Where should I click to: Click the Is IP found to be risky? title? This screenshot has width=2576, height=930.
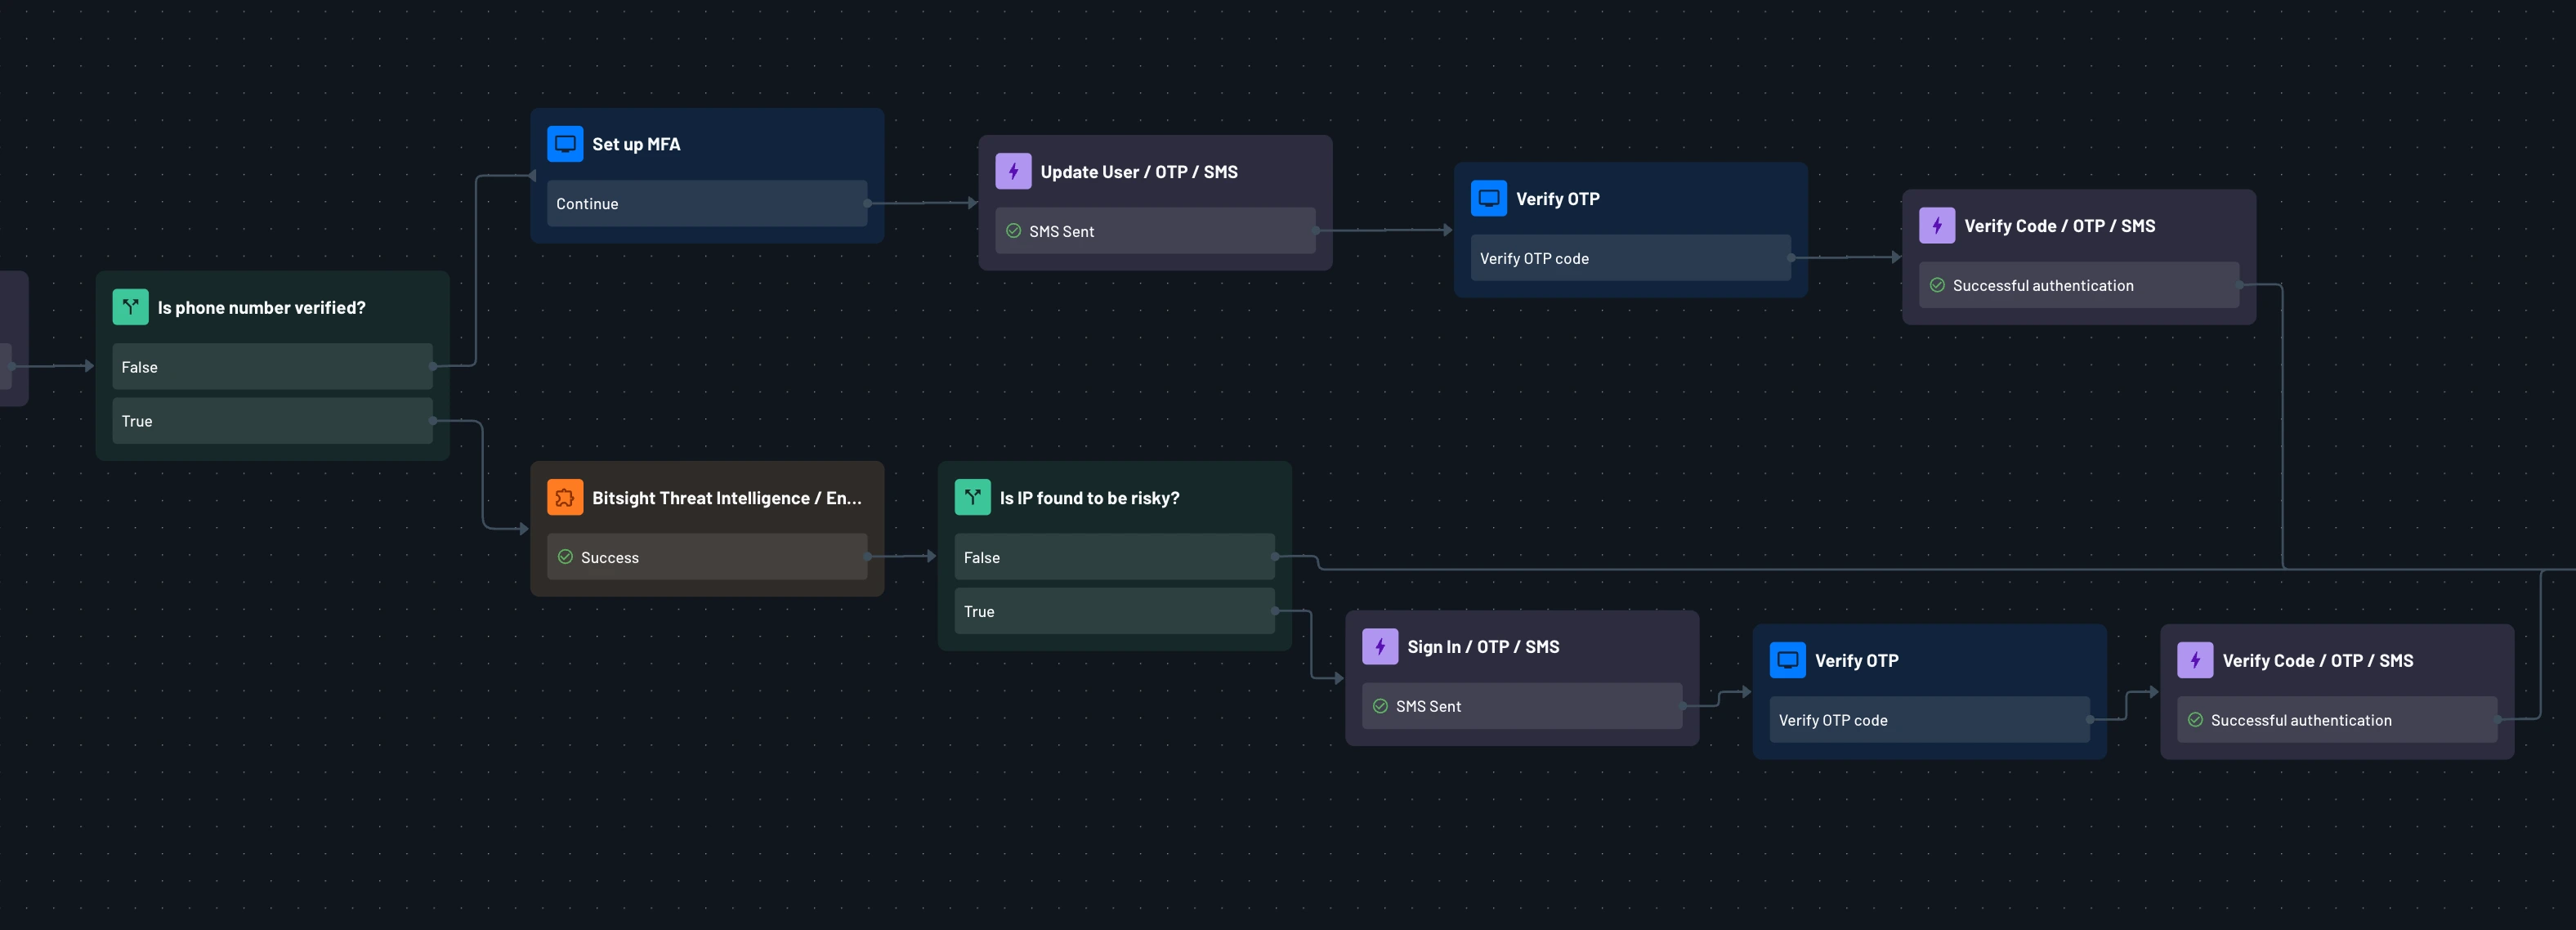coord(1089,498)
